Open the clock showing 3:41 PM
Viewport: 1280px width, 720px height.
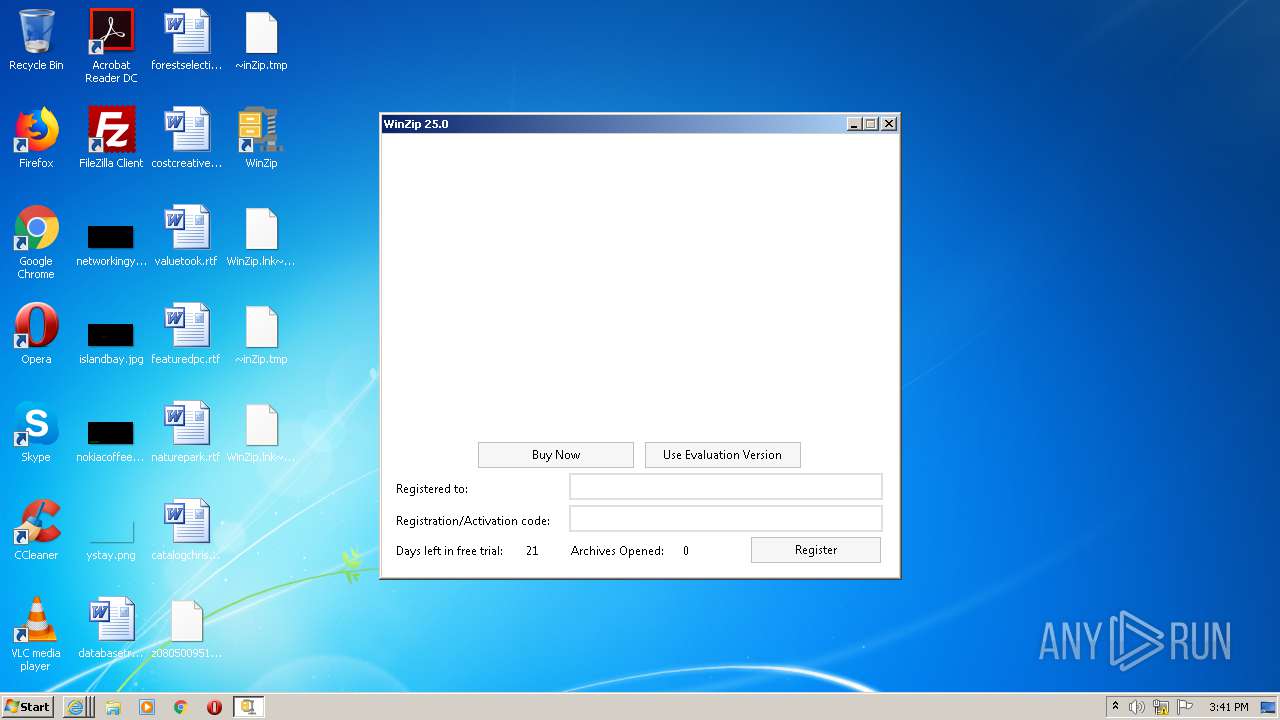[1229, 707]
